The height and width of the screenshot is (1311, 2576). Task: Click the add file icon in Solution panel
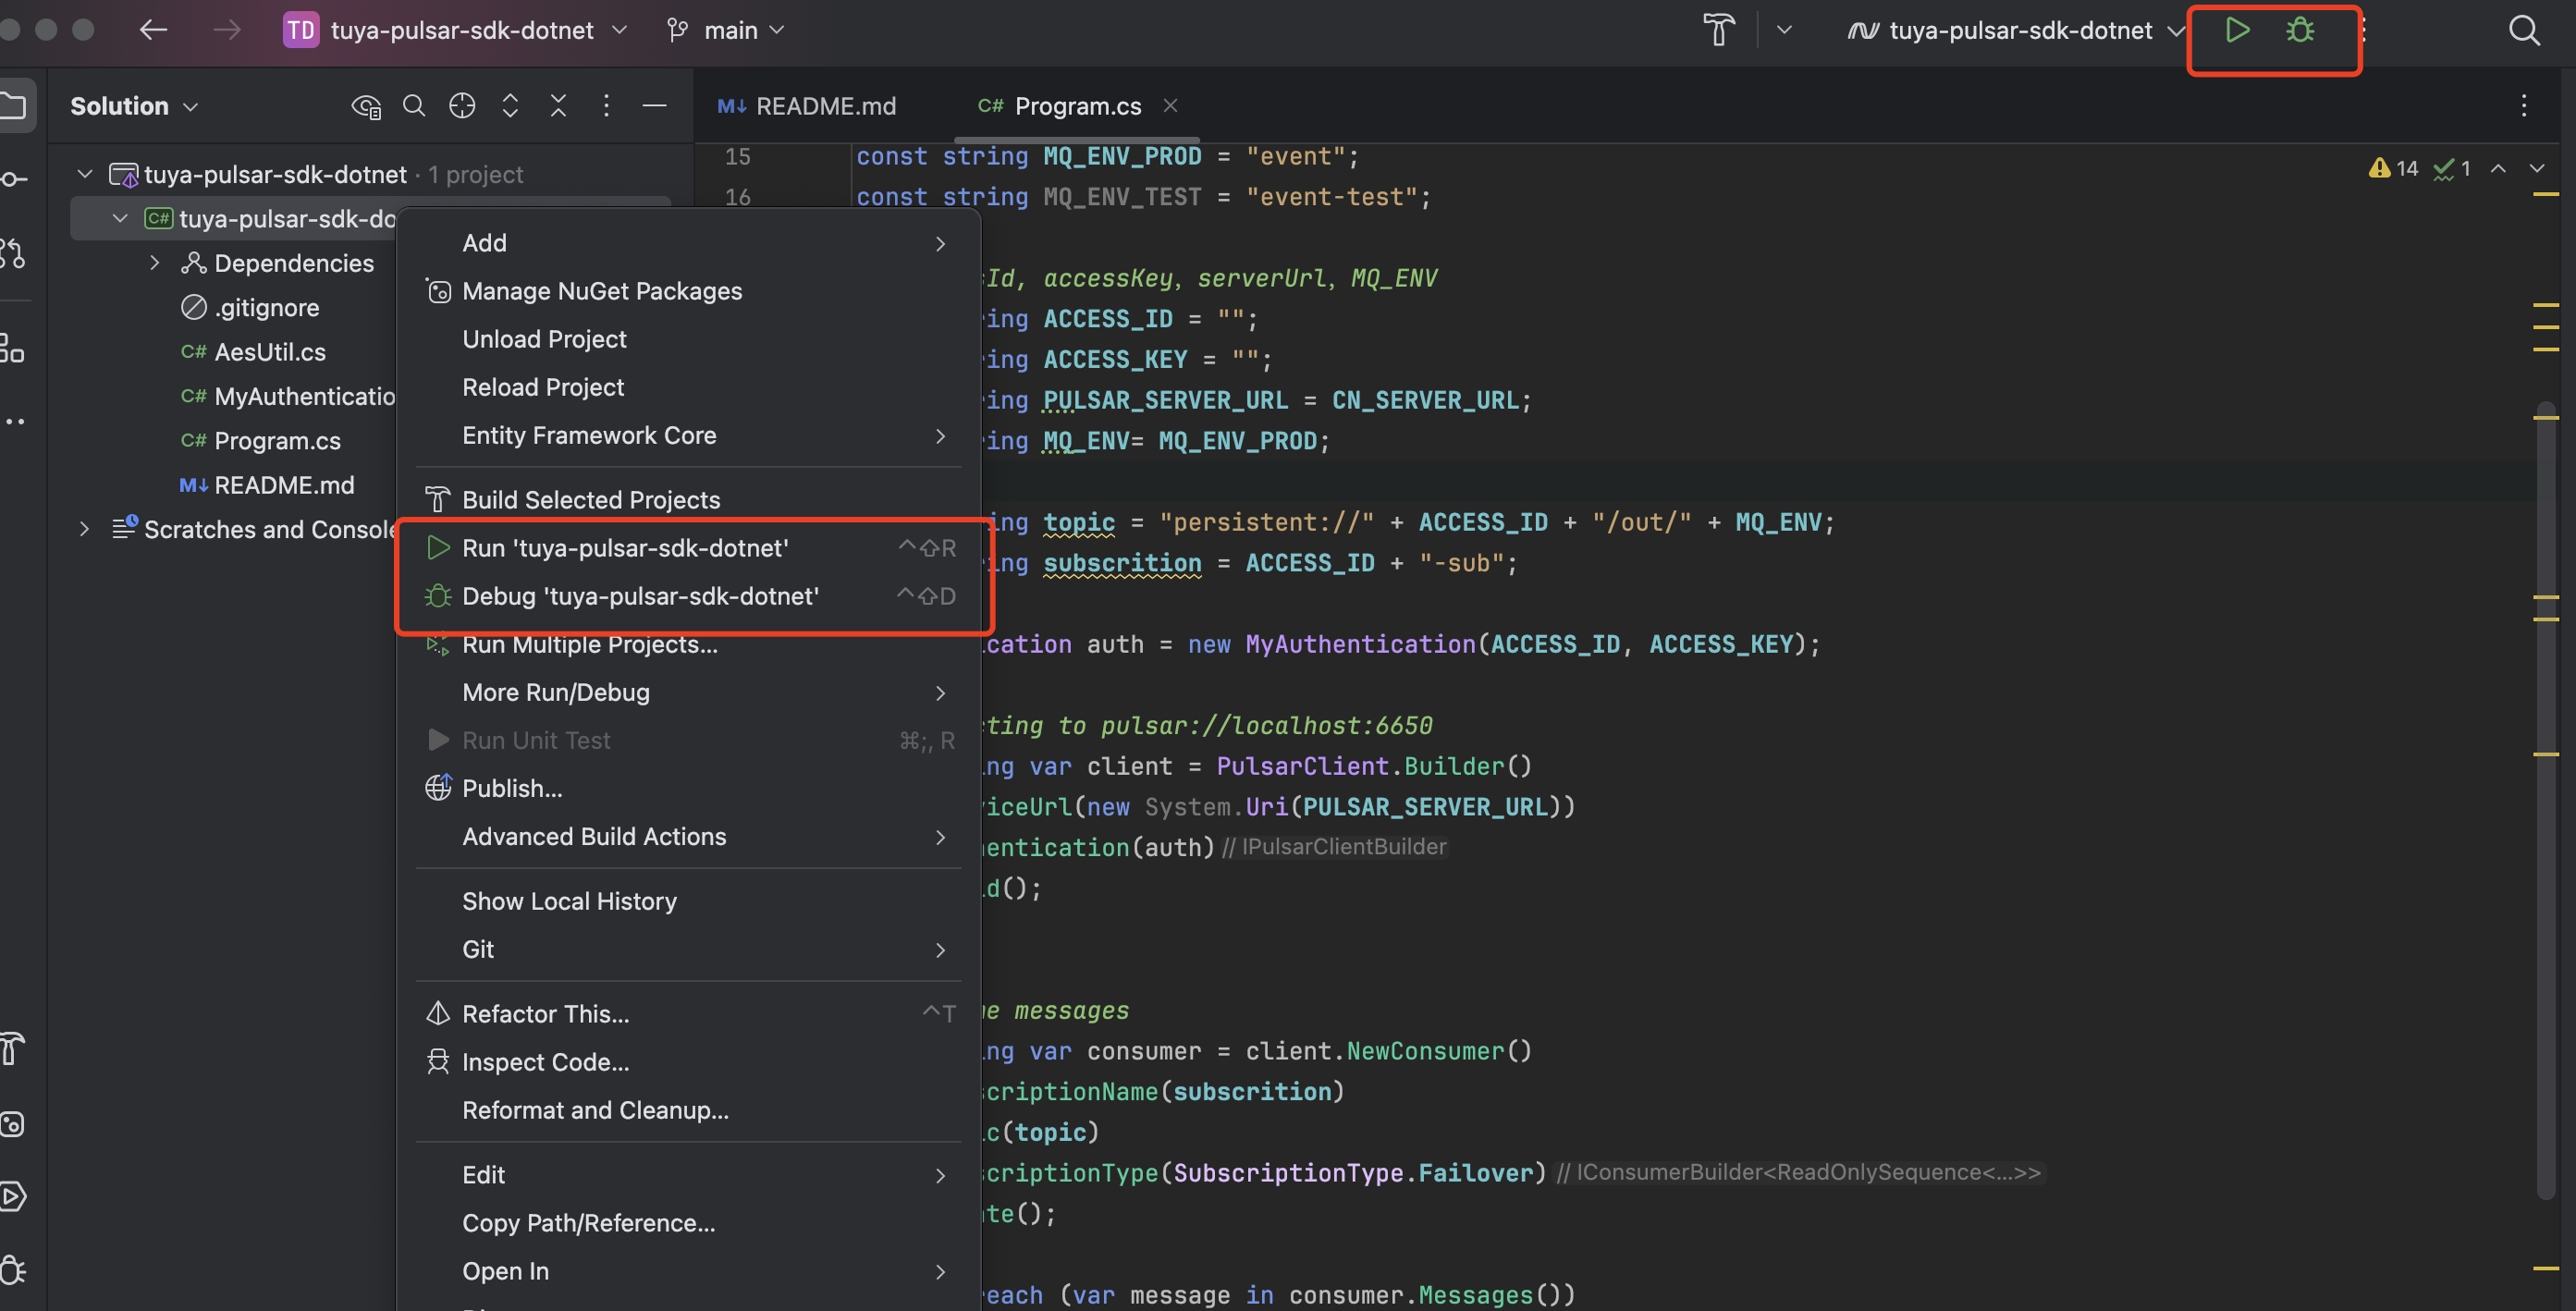pyautogui.click(x=461, y=105)
